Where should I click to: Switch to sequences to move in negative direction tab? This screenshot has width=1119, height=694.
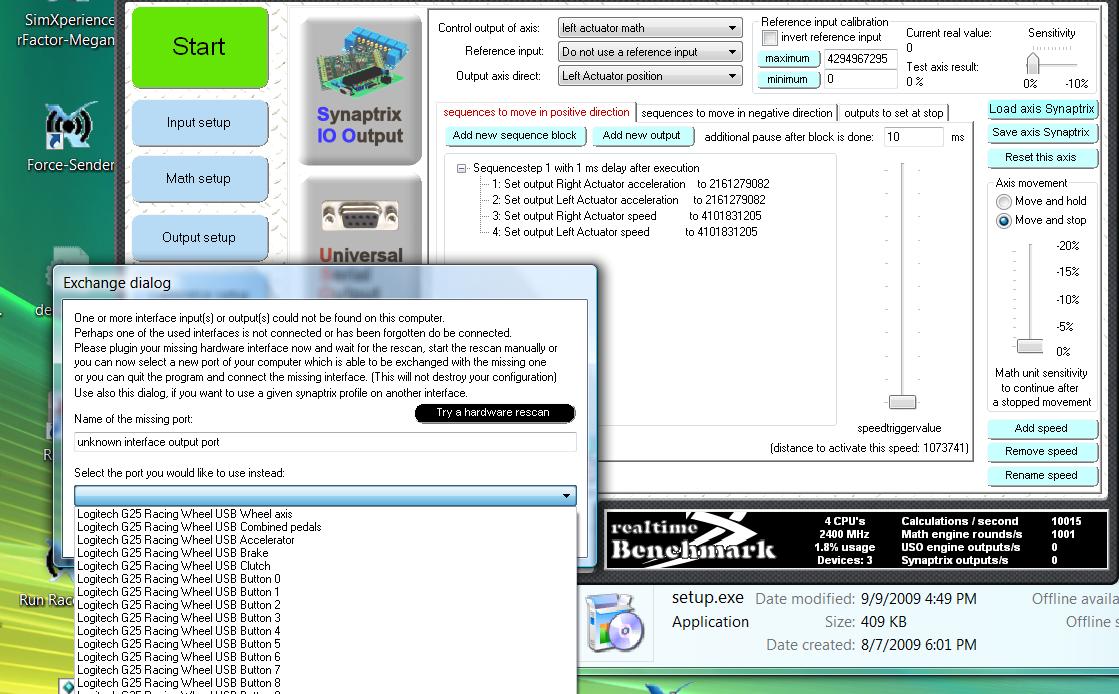pos(736,113)
